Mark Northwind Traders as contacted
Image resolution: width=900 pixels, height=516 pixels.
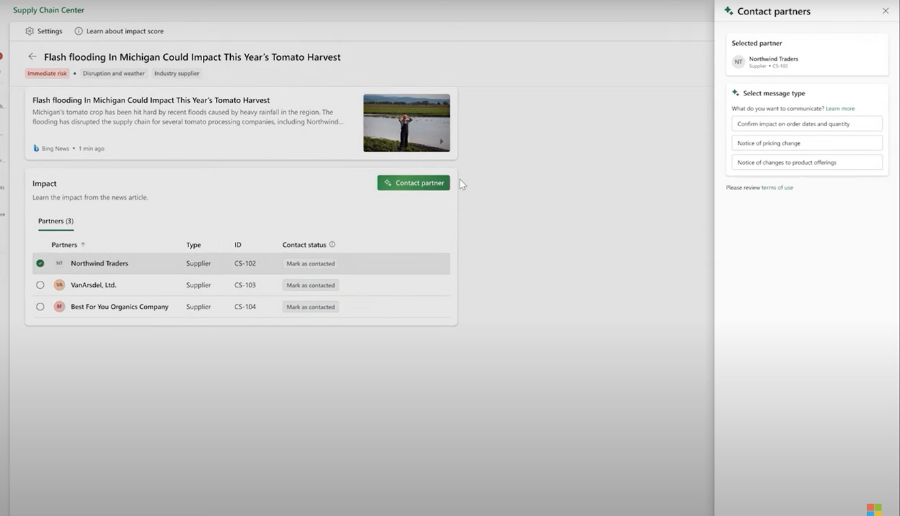[x=310, y=264]
